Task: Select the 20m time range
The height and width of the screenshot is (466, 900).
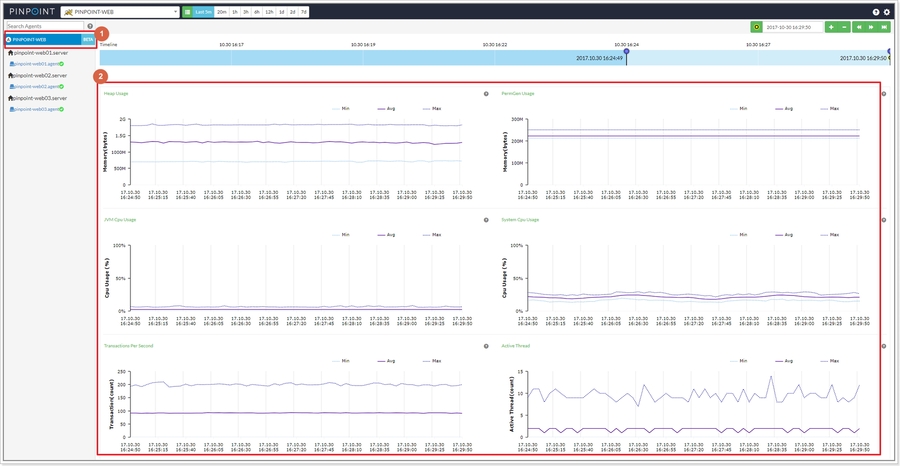Action: (x=221, y=12)
